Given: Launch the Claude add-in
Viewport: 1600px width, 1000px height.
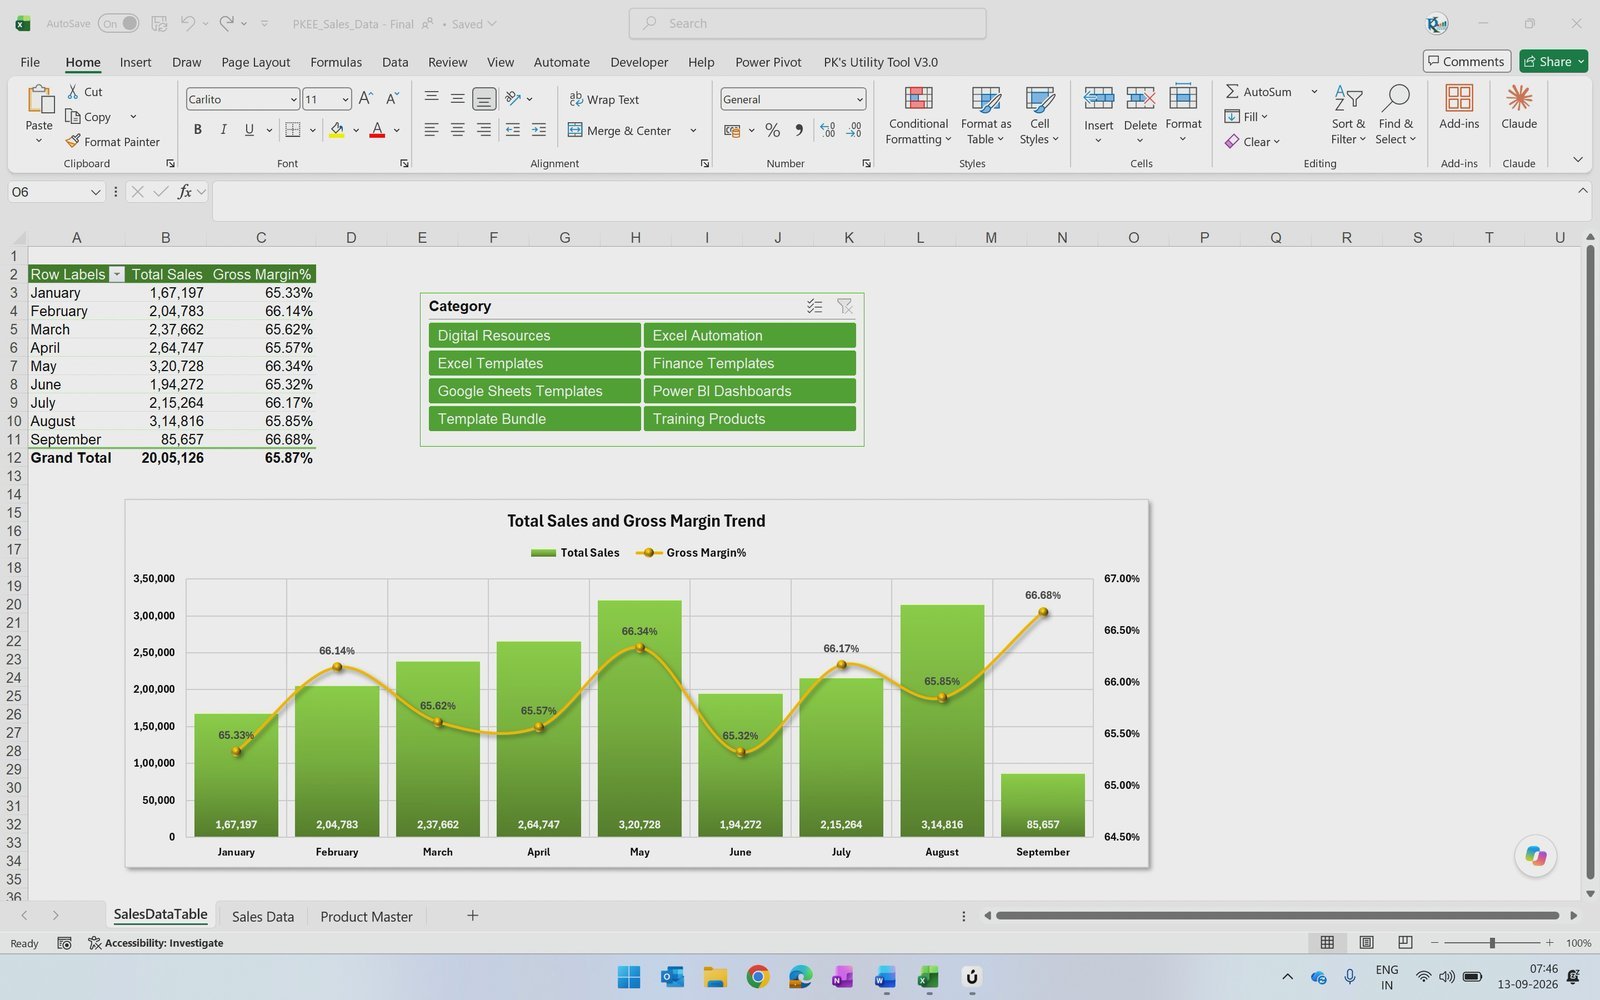Looking at the screenshot, I should (x=1518, y=107).
